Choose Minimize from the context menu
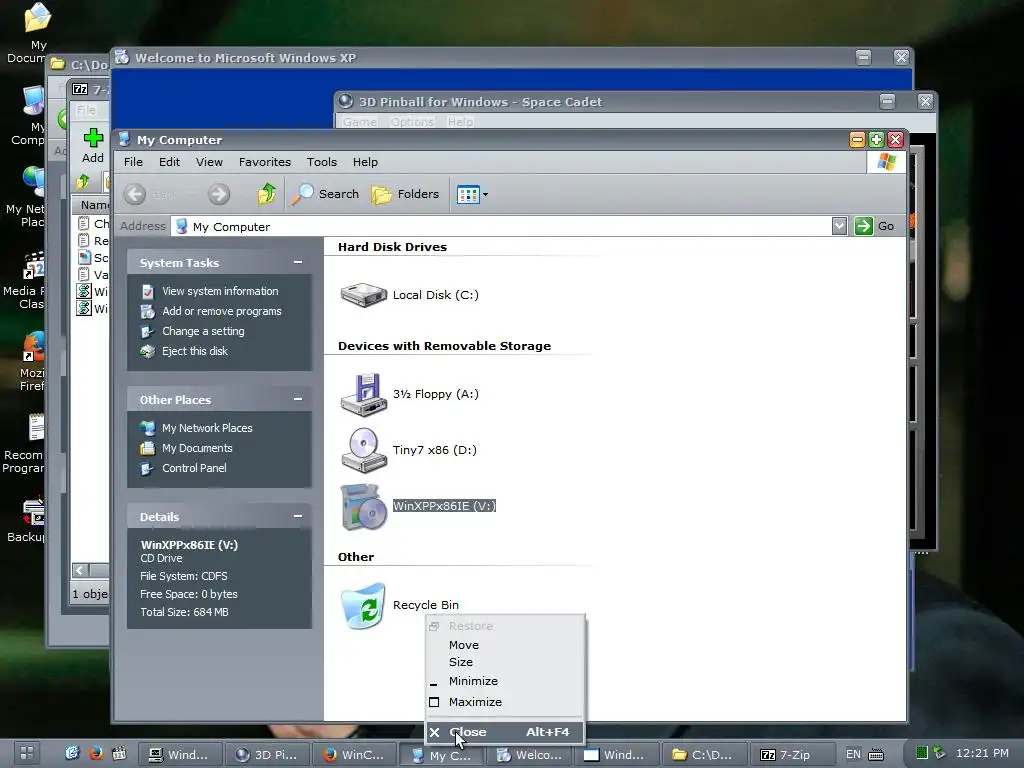The height and width of the screenshot is (768, 1024). 504,681
